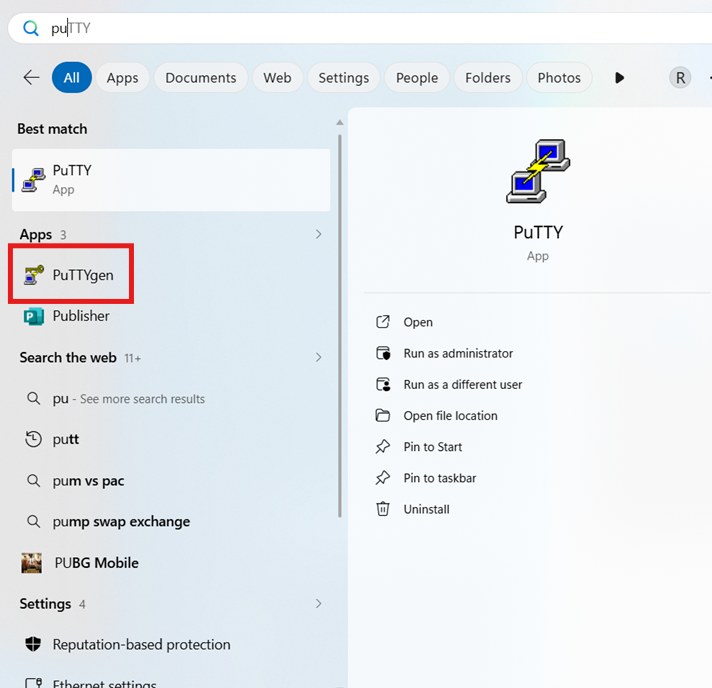Viewport: 712px width, 688px height.
Task: Open the PuTTY best match result
Action: [x=171, y=180]
